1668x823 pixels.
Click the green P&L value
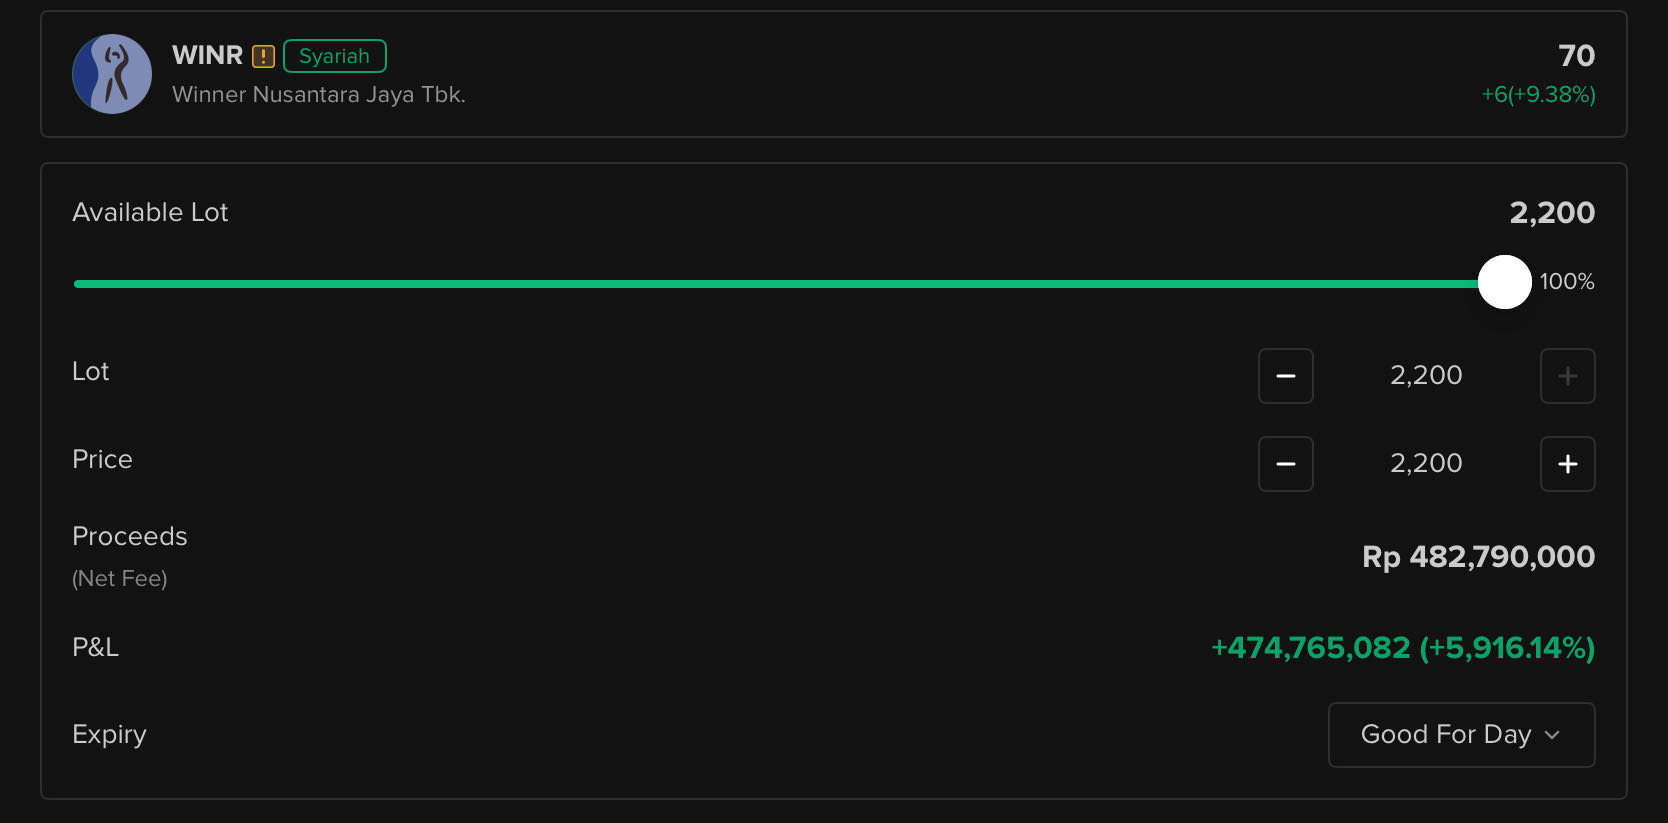click(x=1402, y=648)
